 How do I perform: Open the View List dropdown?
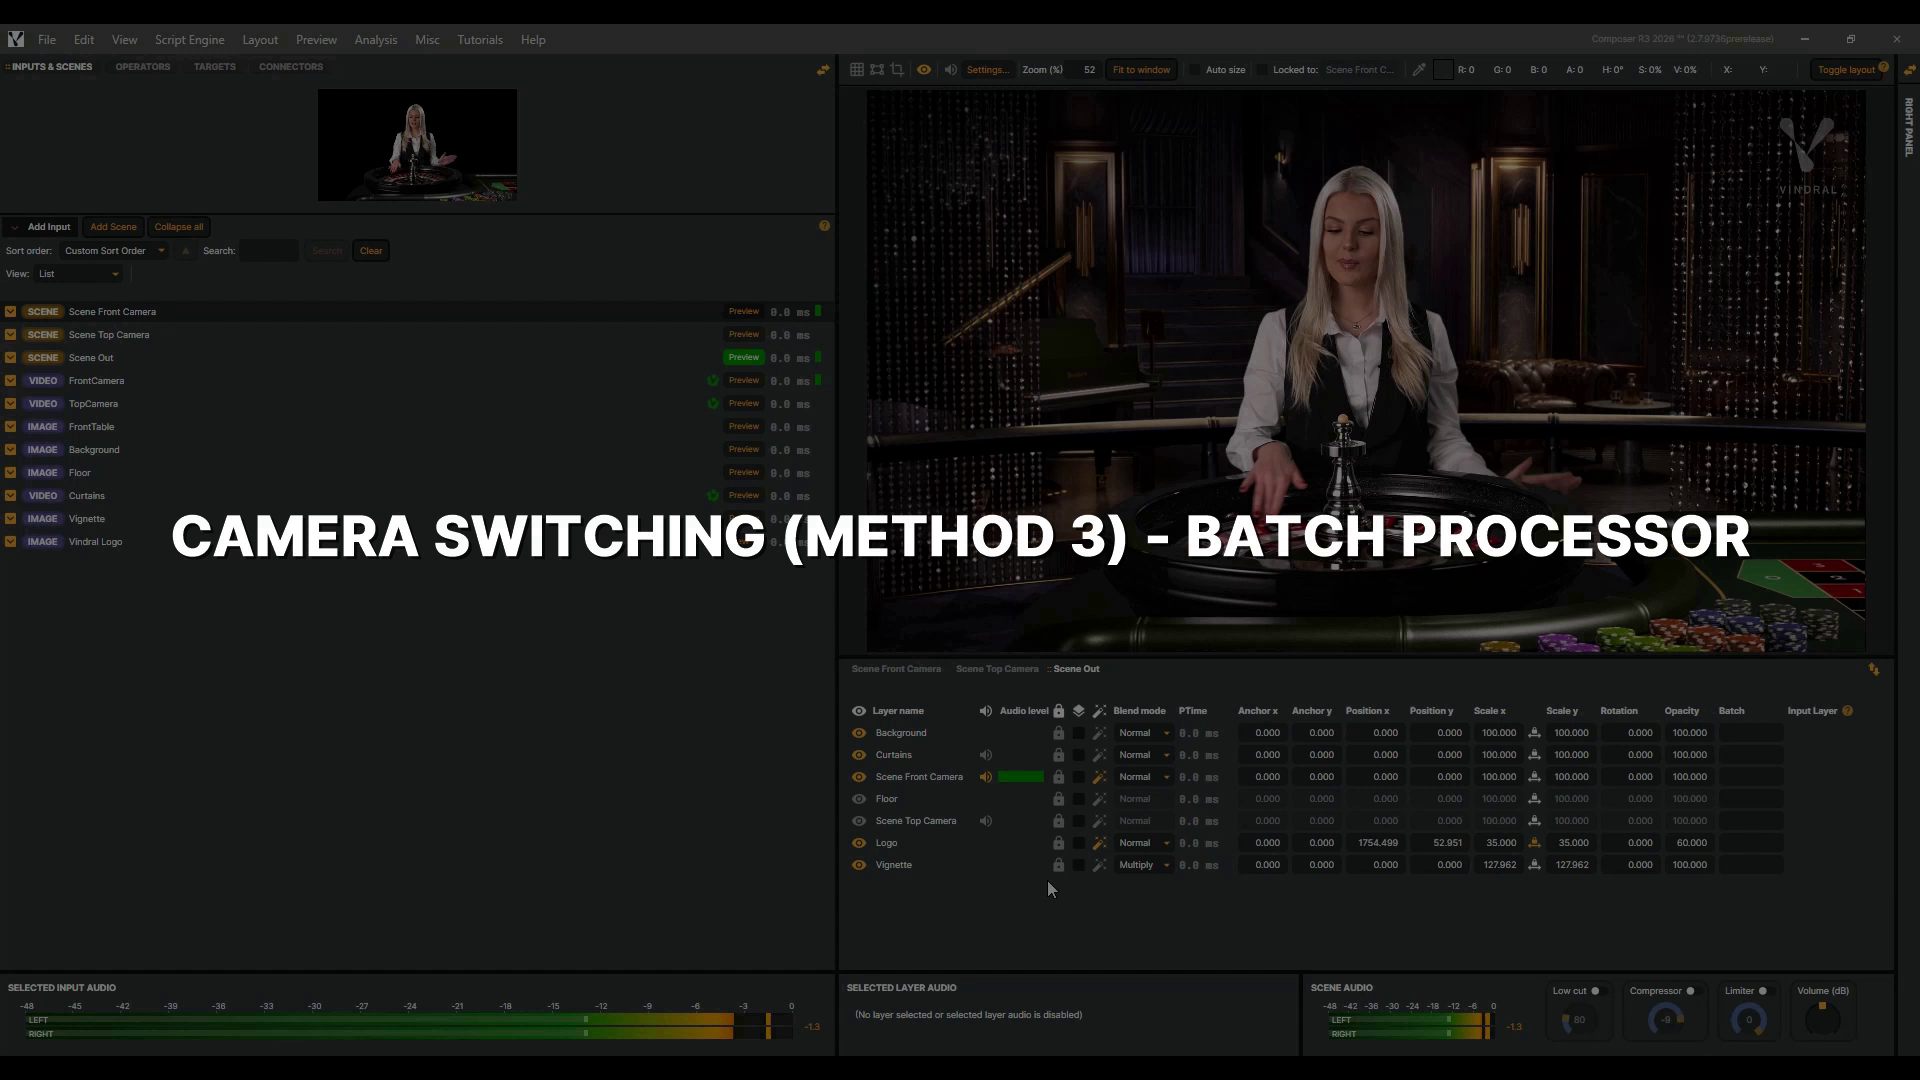click(x=79, y=274)
